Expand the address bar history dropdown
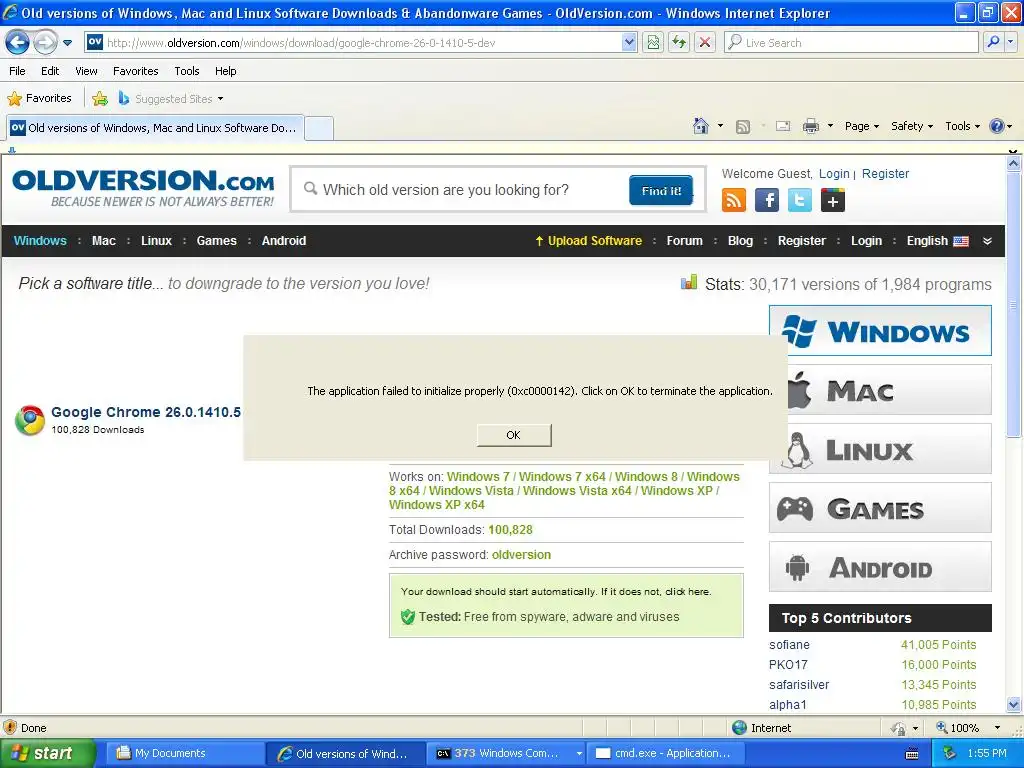Image resolution: width=1024 pixels, height=768 pixels. pos(629,43)
